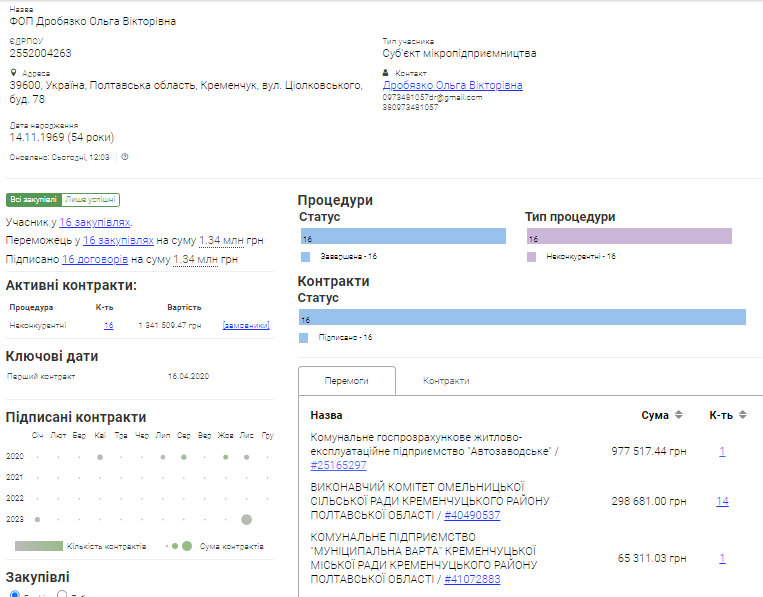Click the purple Неконкурентні legend square
Image resolution: width=763 pixels, height=597 pixels.
tap(532, 257)
